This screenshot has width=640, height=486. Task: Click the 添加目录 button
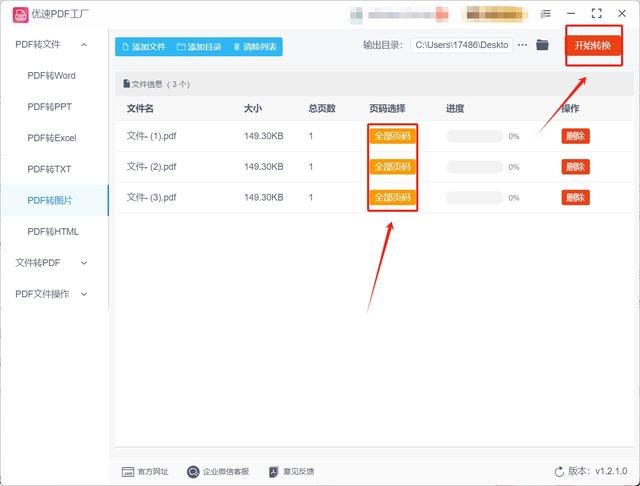[x=199, y=47]
